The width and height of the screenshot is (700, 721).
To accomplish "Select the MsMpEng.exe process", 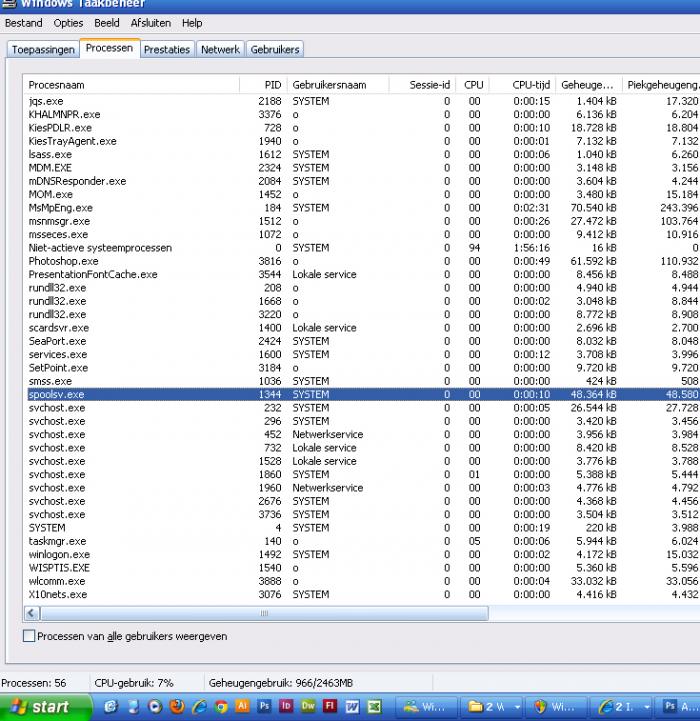I will click(x=363, y=208).
